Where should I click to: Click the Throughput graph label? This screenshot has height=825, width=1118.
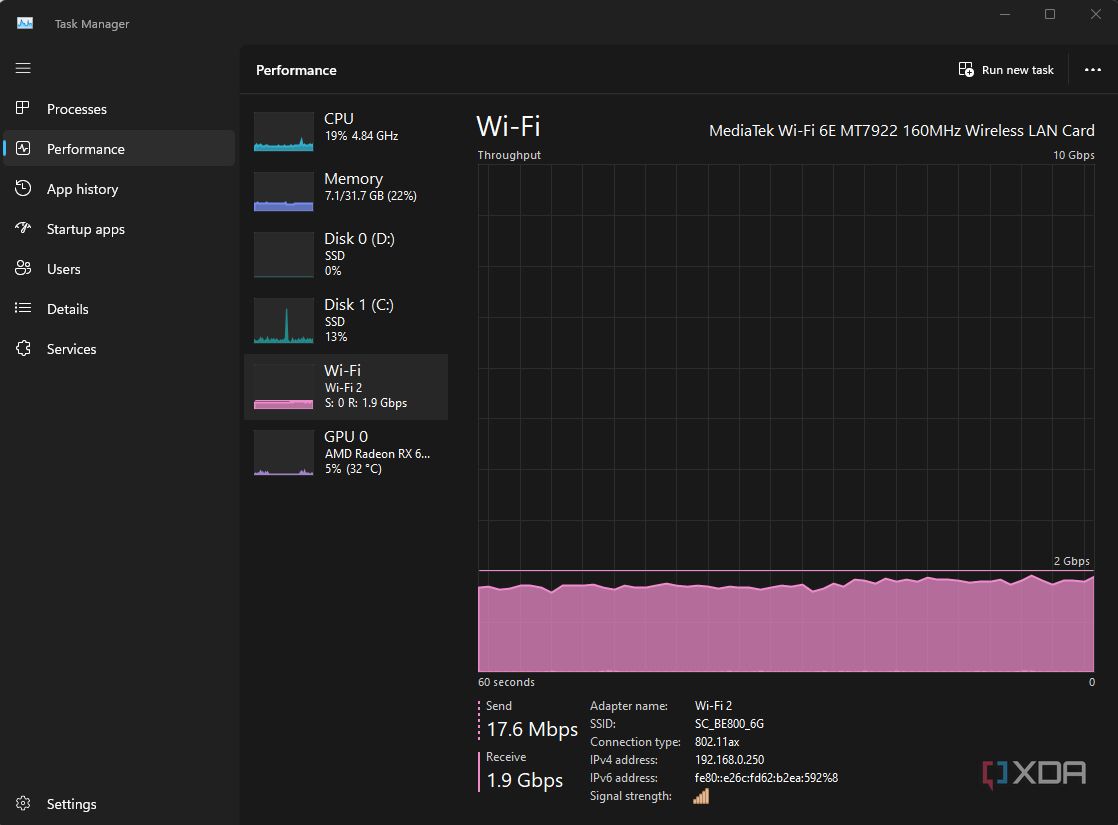(x=509, y=155)
